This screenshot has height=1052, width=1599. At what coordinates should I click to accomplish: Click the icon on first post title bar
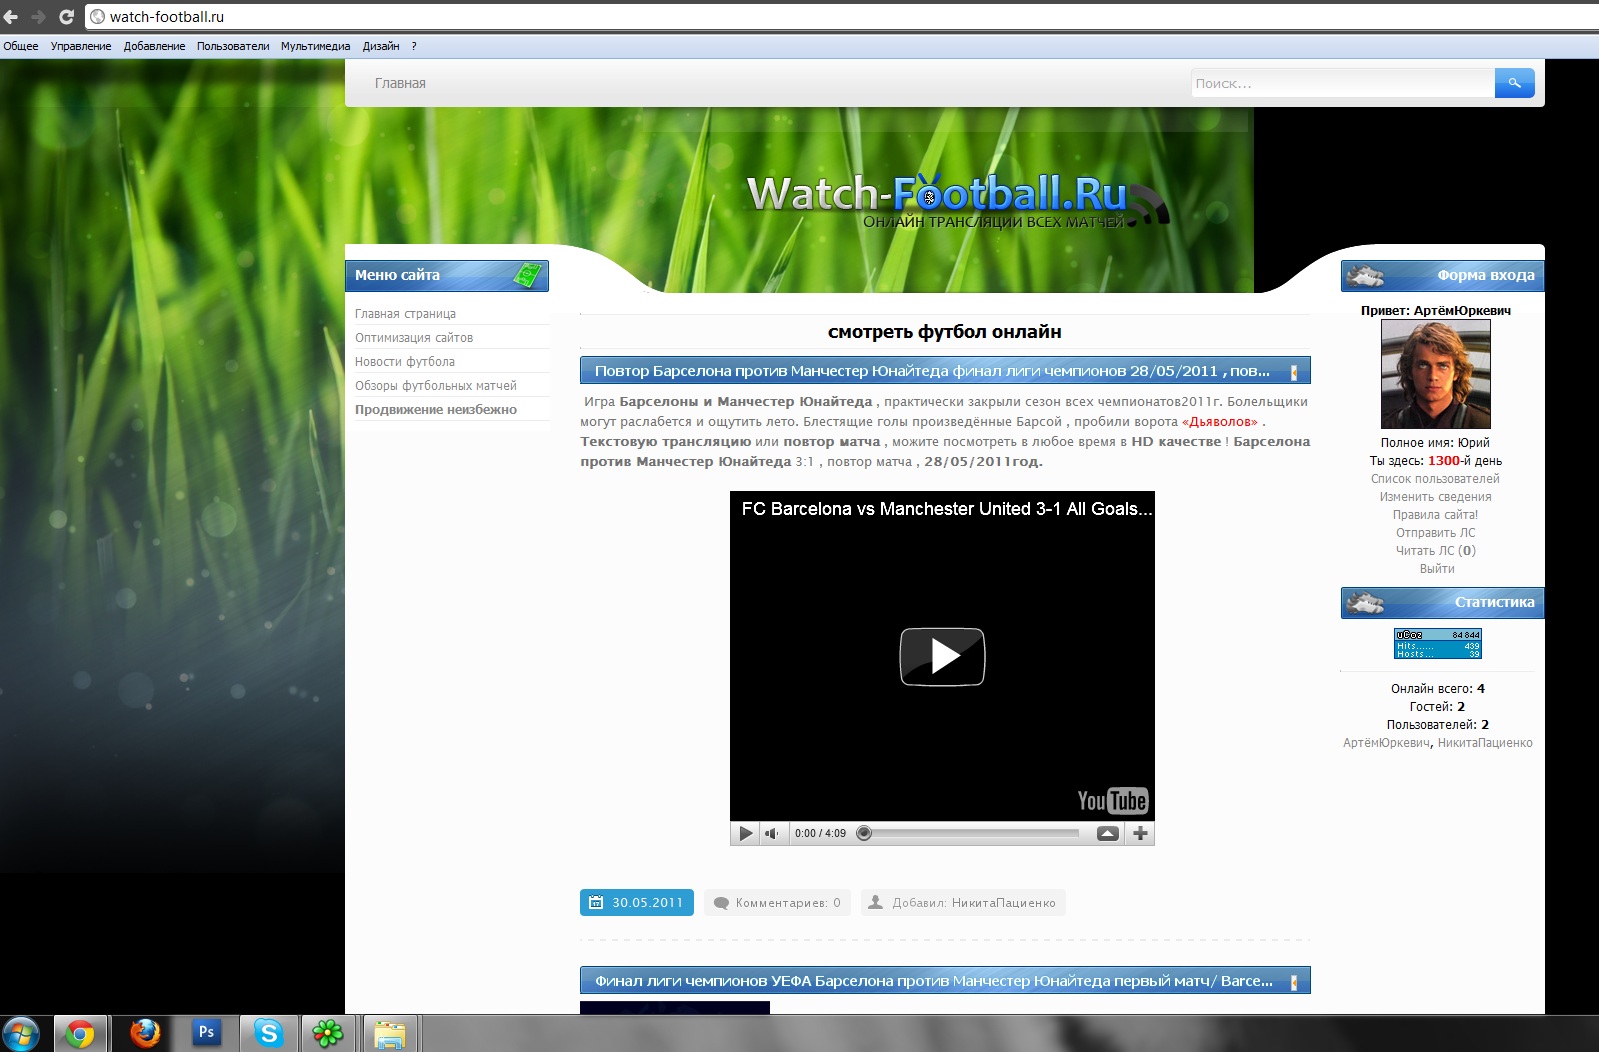tap(1294, 372)
